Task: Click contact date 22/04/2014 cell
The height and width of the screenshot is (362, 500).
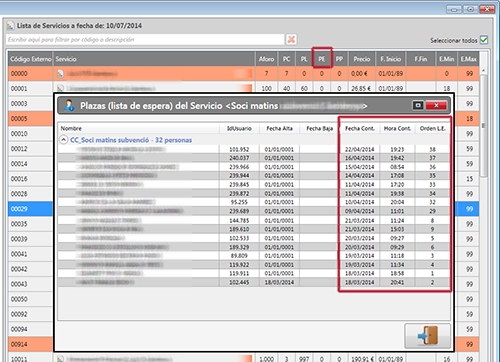Action: 360,149
